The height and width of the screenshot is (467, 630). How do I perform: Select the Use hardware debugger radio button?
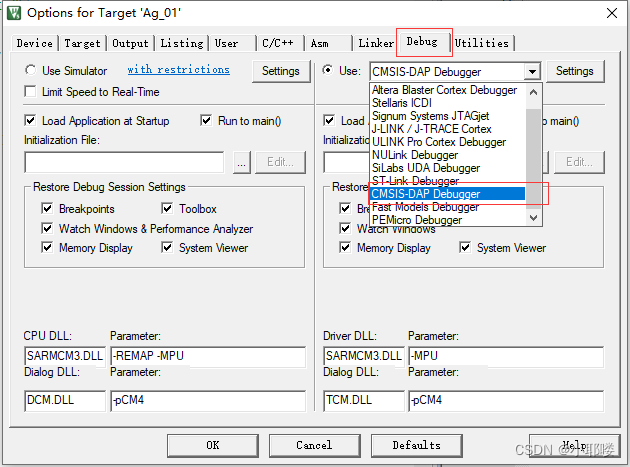328,70
